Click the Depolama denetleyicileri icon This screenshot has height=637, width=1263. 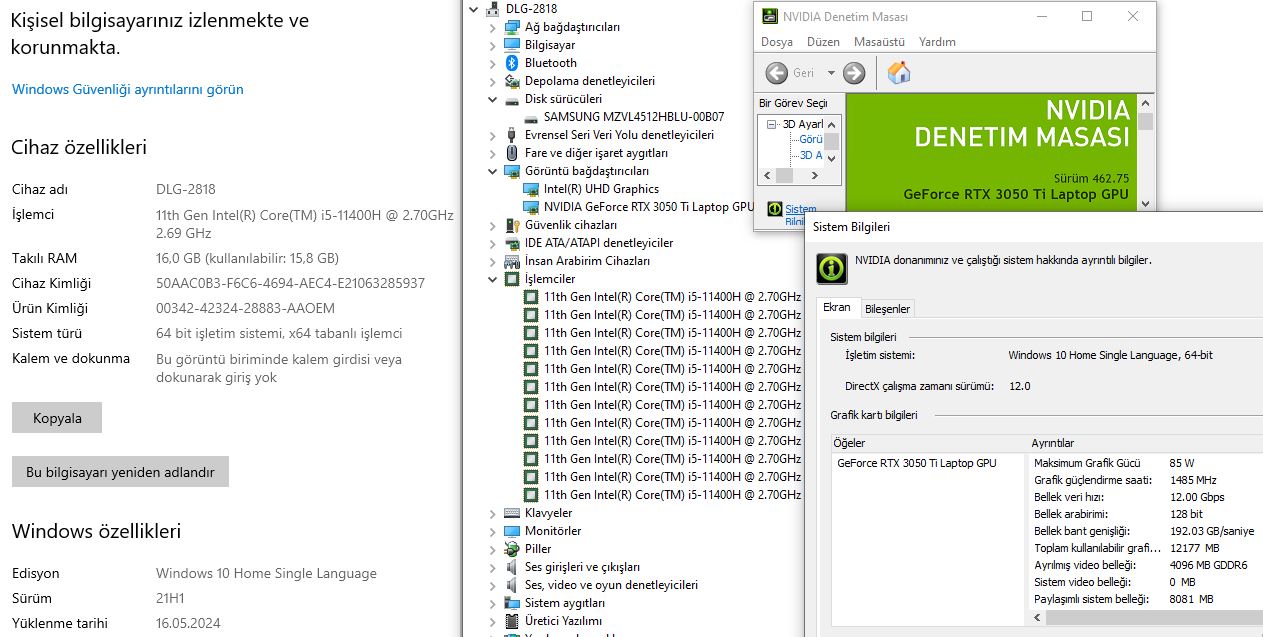(x=511, y=81)
